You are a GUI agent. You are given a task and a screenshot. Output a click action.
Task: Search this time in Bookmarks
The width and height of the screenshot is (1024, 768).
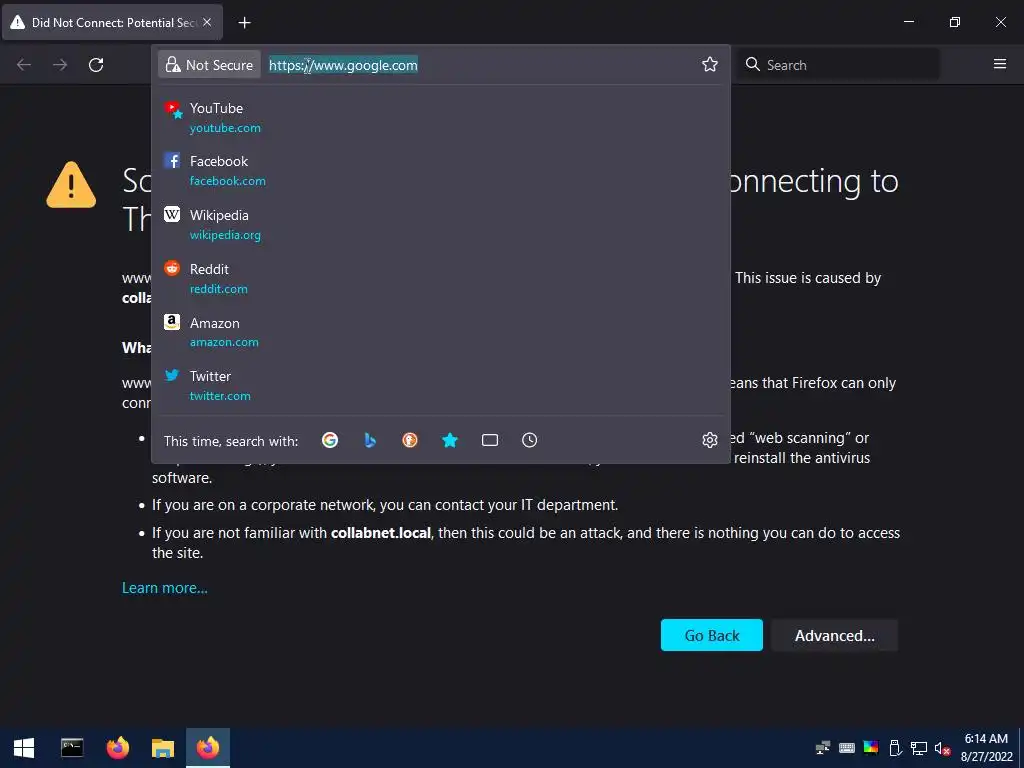point(449,440)
